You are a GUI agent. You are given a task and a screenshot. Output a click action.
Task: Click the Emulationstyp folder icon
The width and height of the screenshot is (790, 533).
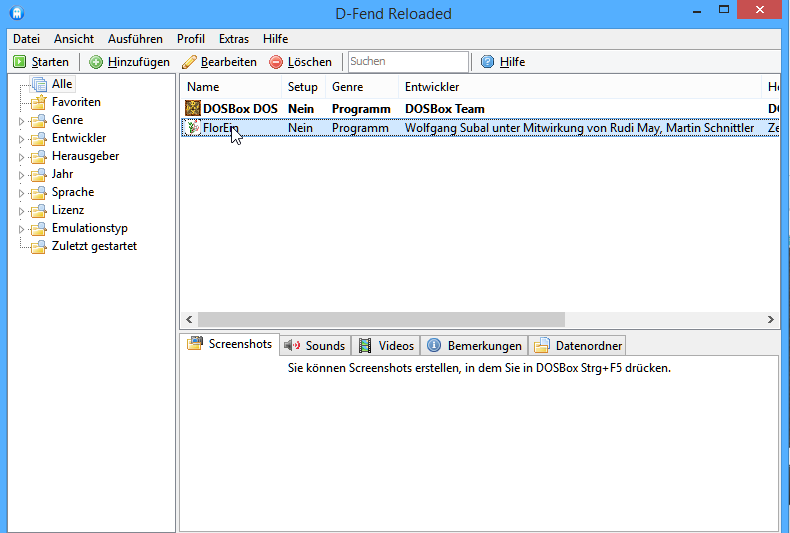tap(39, 229)
